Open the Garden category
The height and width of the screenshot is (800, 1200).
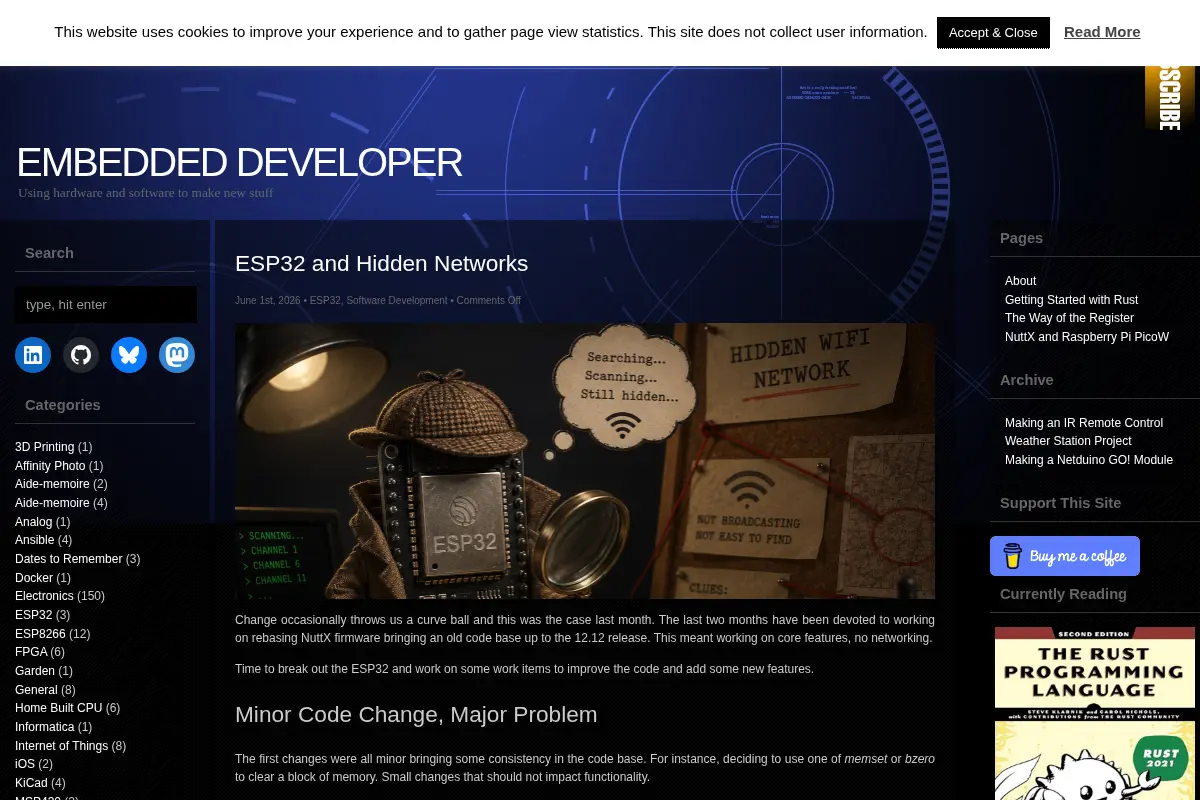pyautogui.click(x=35, y=671)
